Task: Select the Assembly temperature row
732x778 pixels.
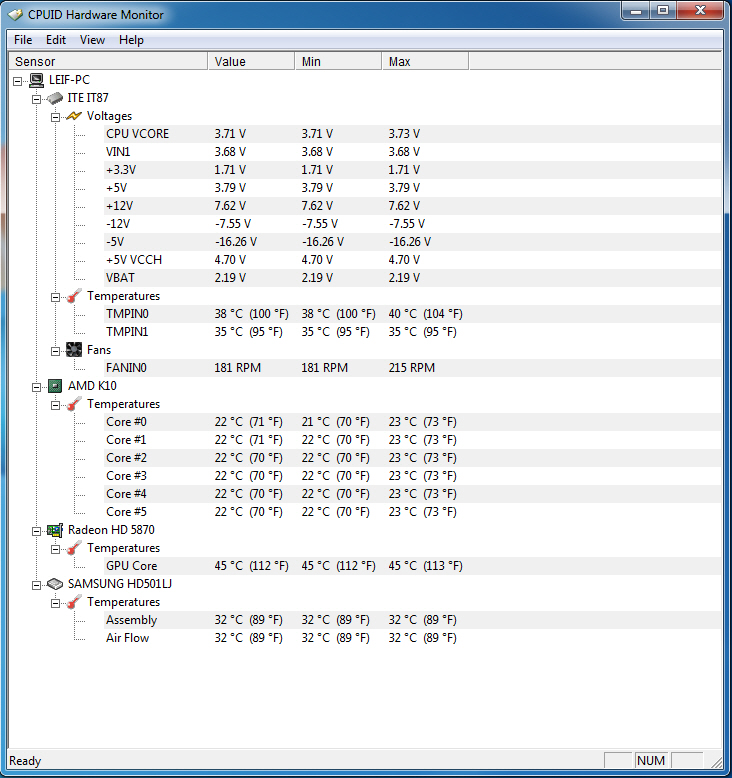Action: [x=412, y=620]
